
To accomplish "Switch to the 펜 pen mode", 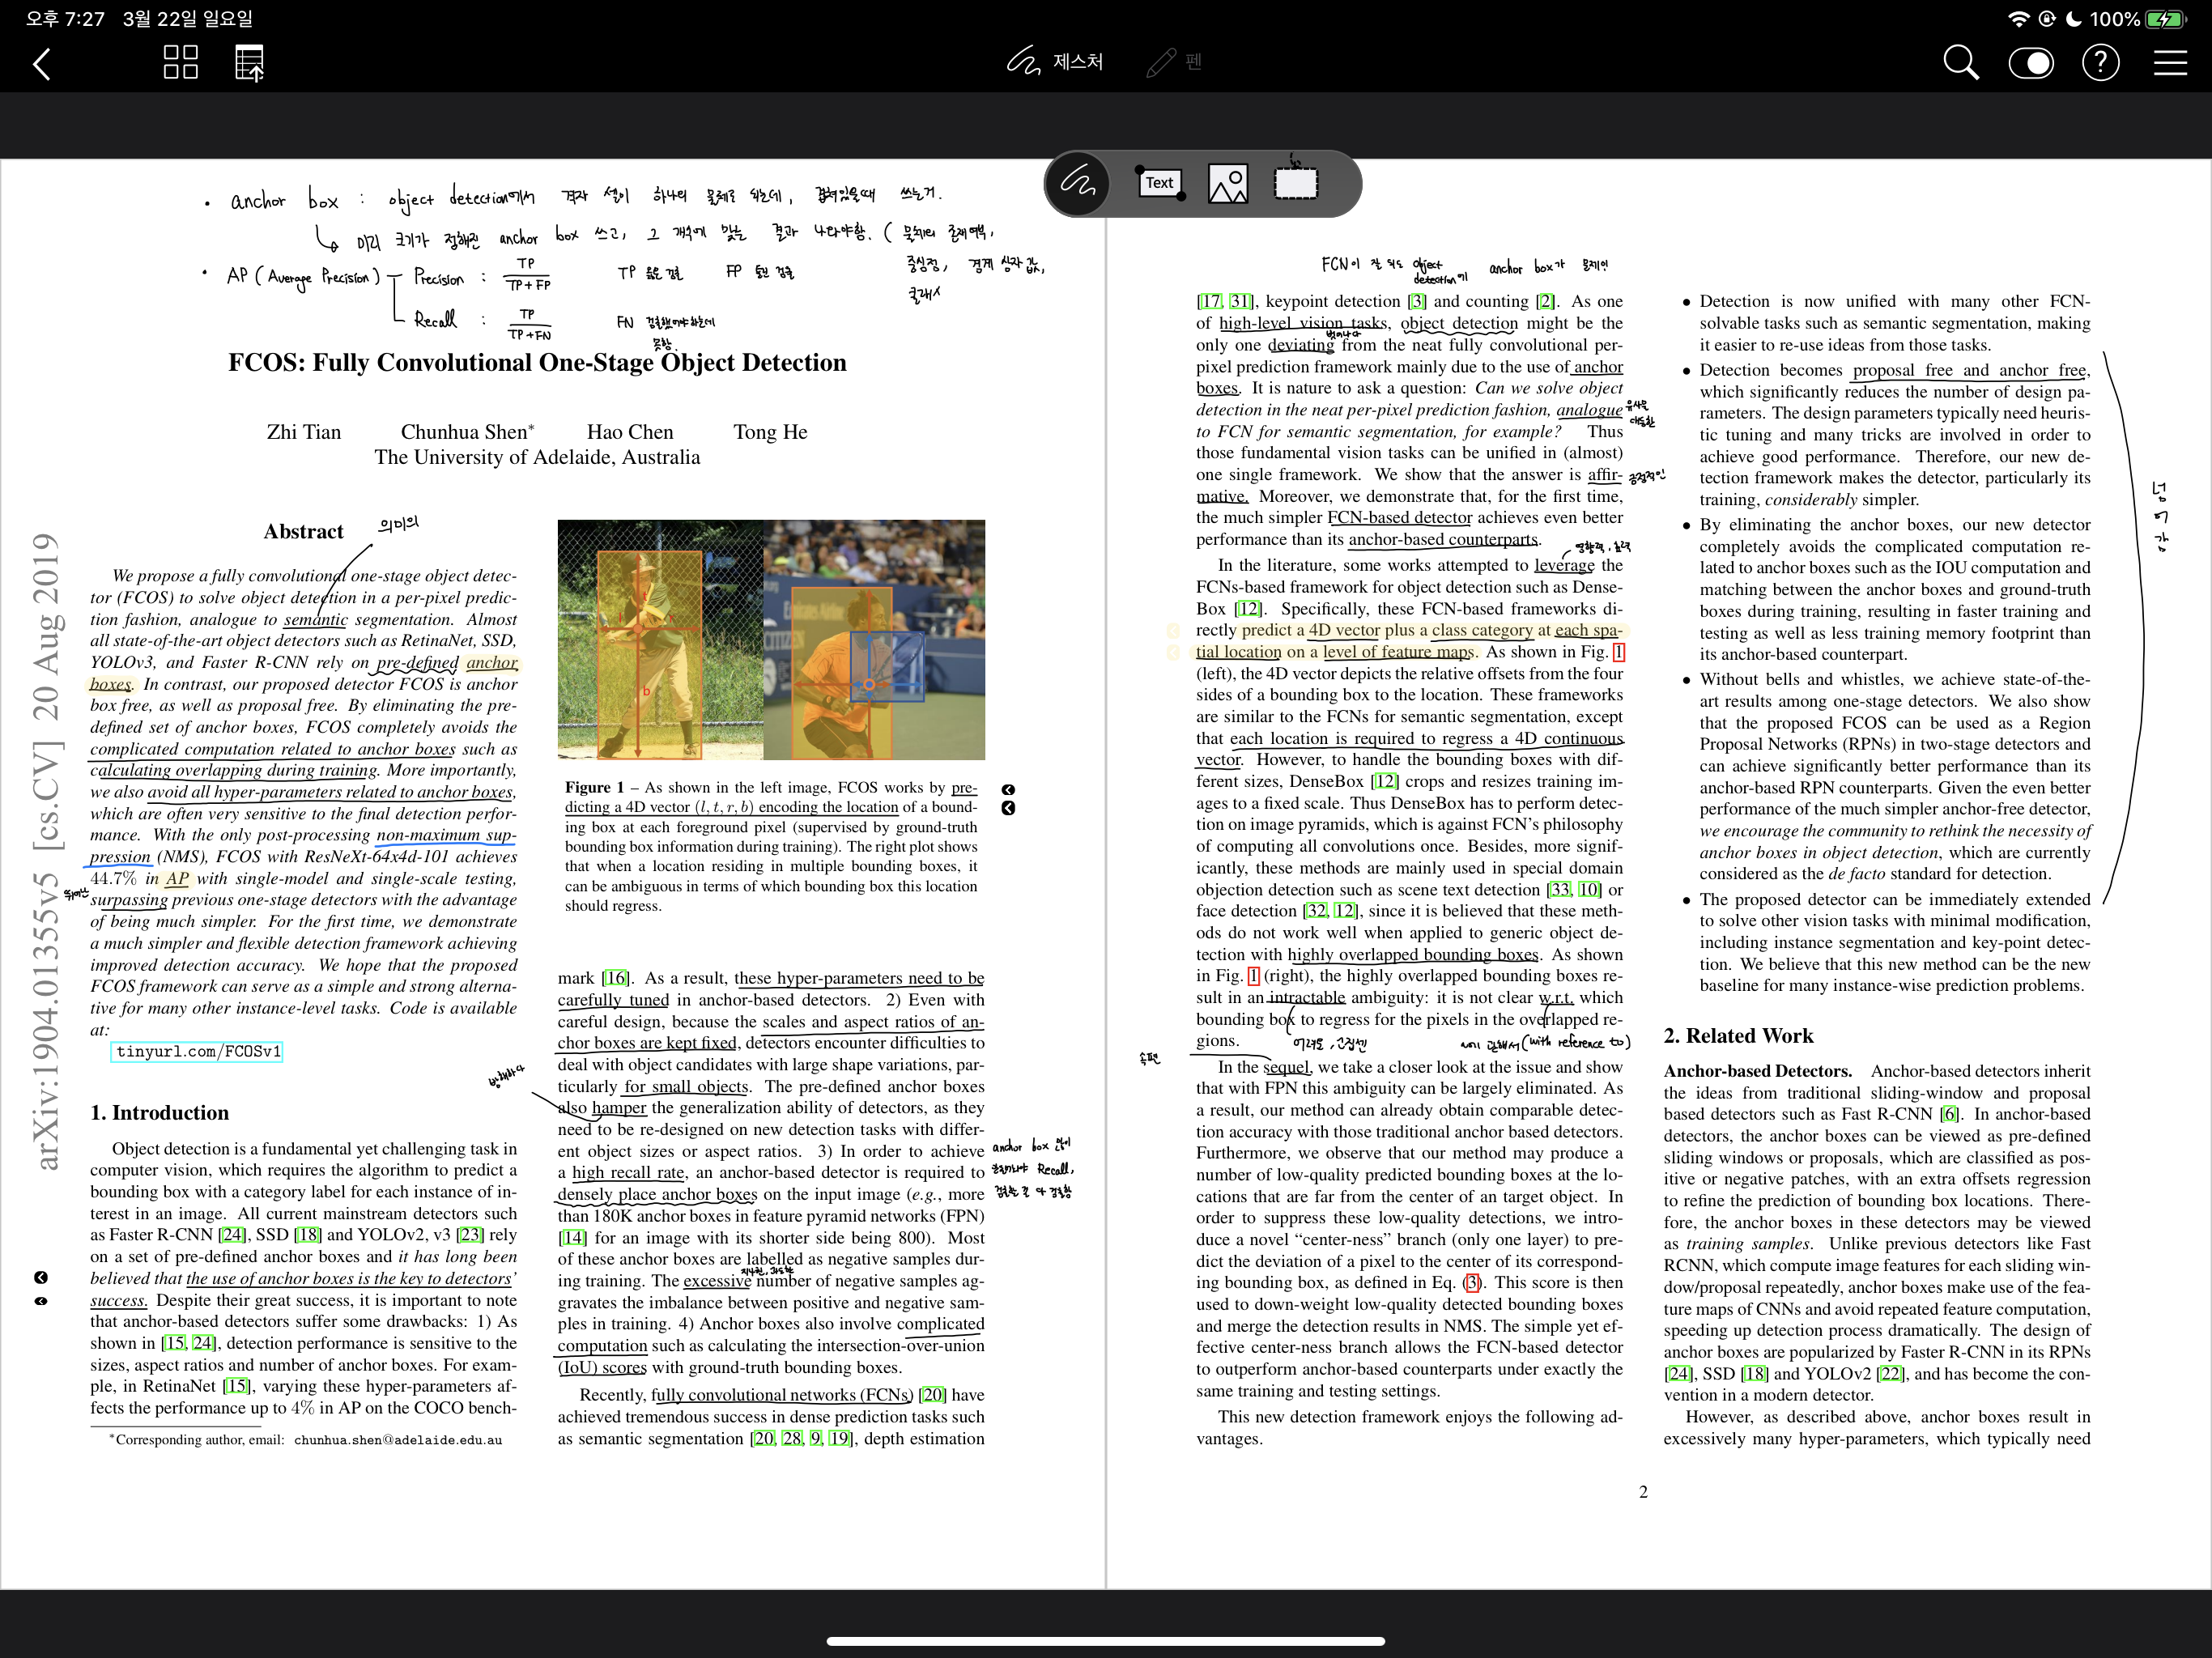I will point(1175,62).
